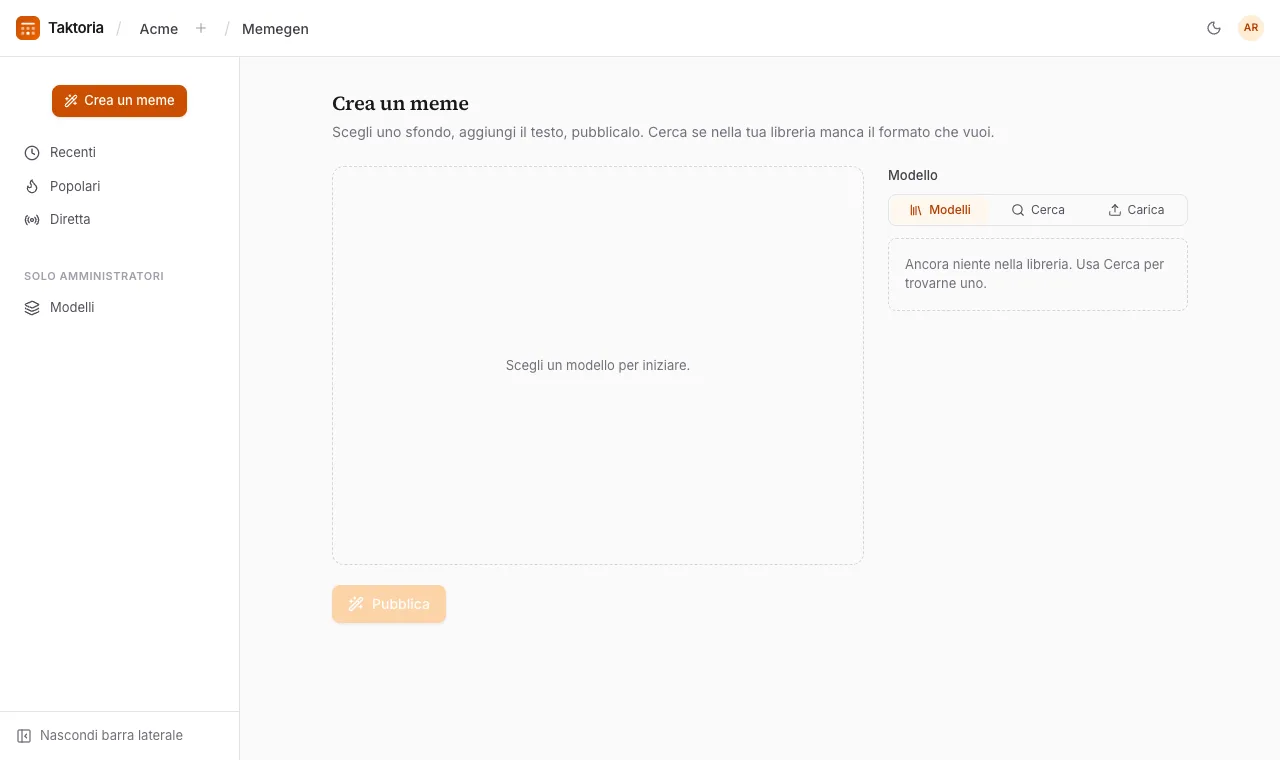
Task: Click the Taktoria orange logo icon
Action: pos(28,28)
